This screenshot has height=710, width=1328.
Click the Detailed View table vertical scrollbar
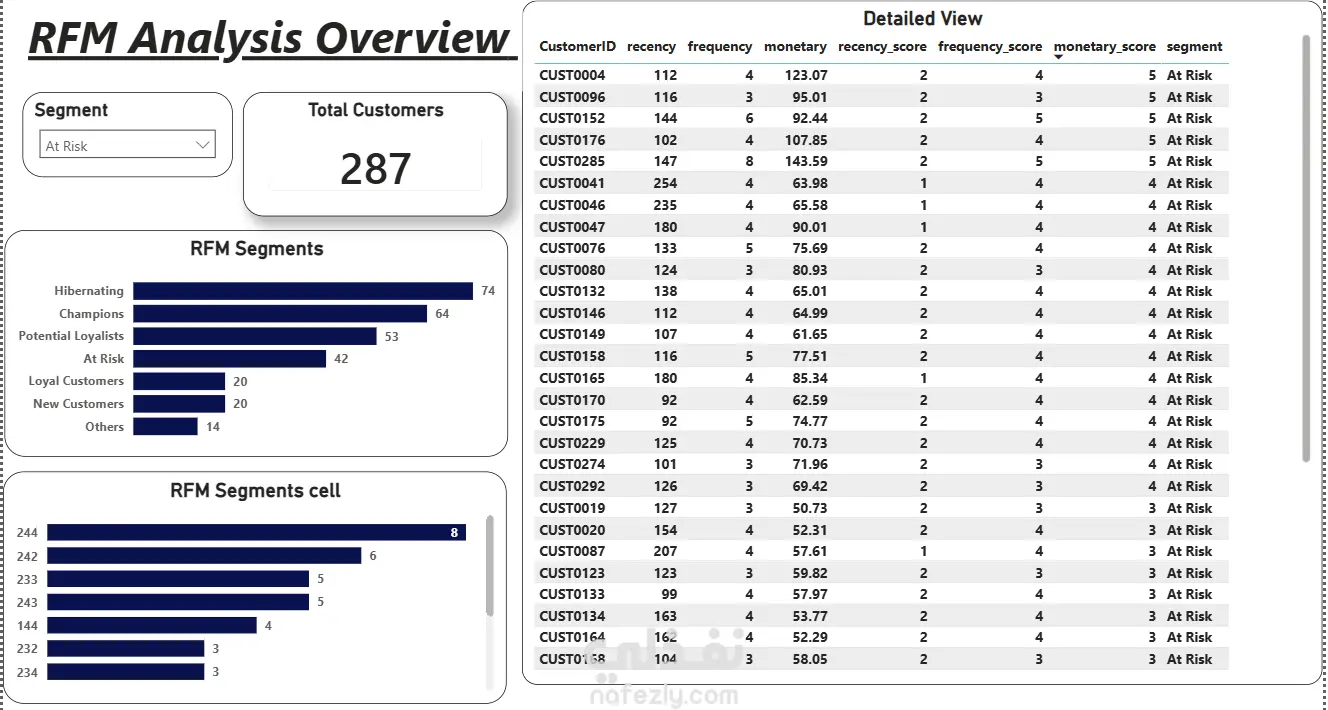coord(1306,248)
